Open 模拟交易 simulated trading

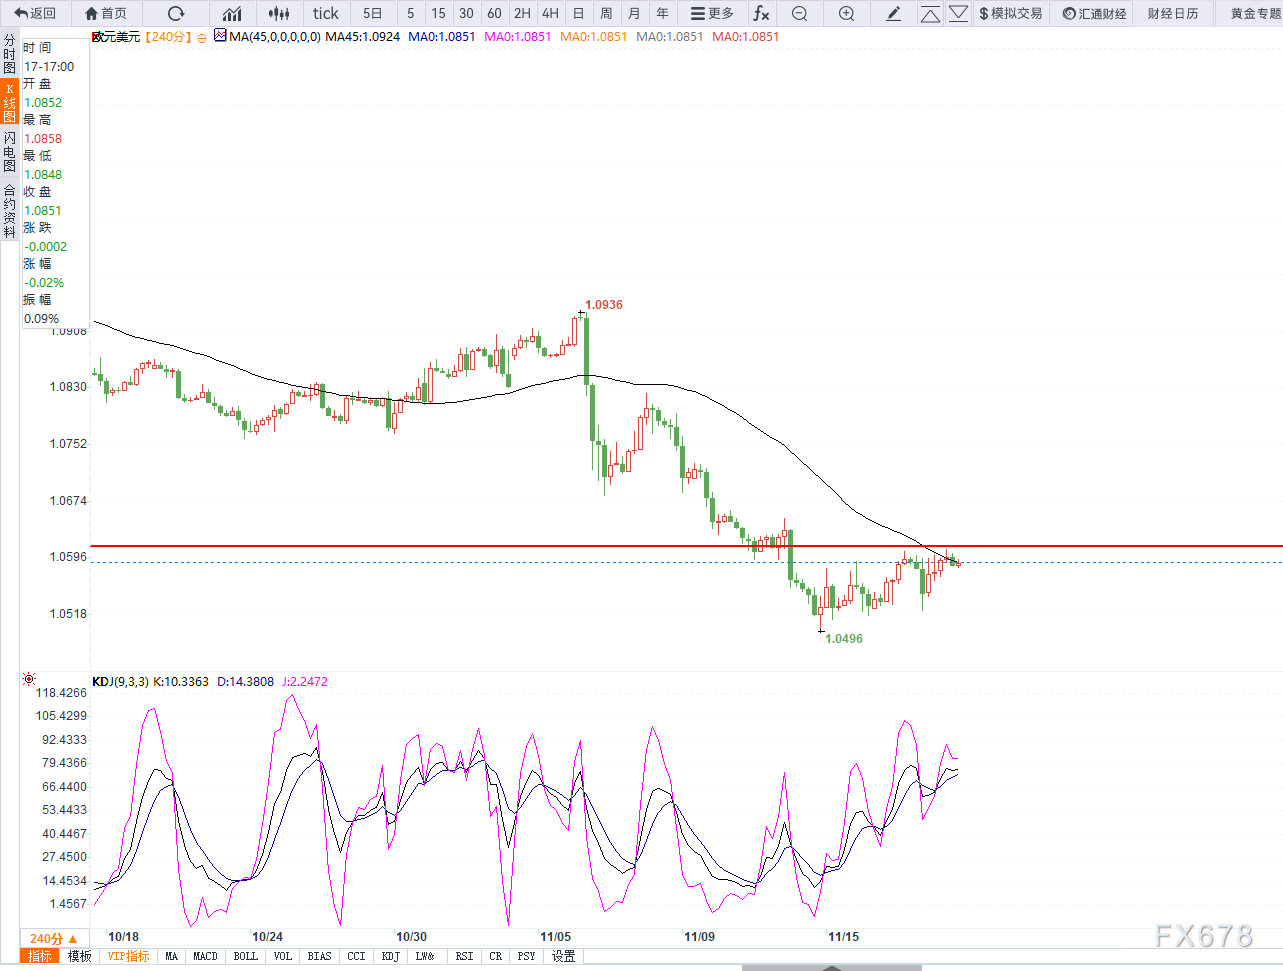(1010, 13)
